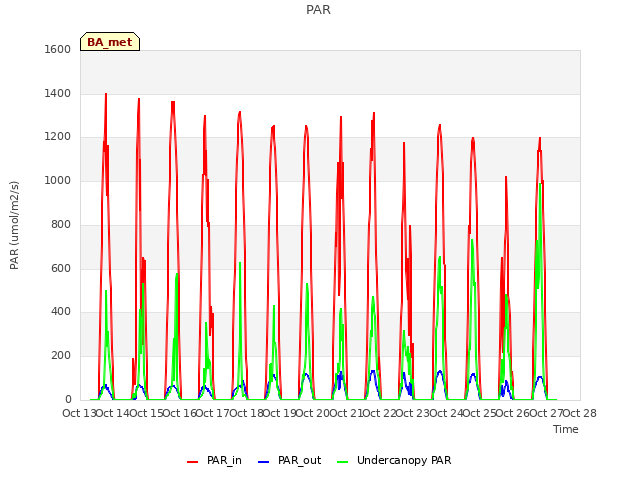Click the 1000 y-axis tick label
This screenshot has width=640, height=480.
pyautogui.click(x=58, y=180)
